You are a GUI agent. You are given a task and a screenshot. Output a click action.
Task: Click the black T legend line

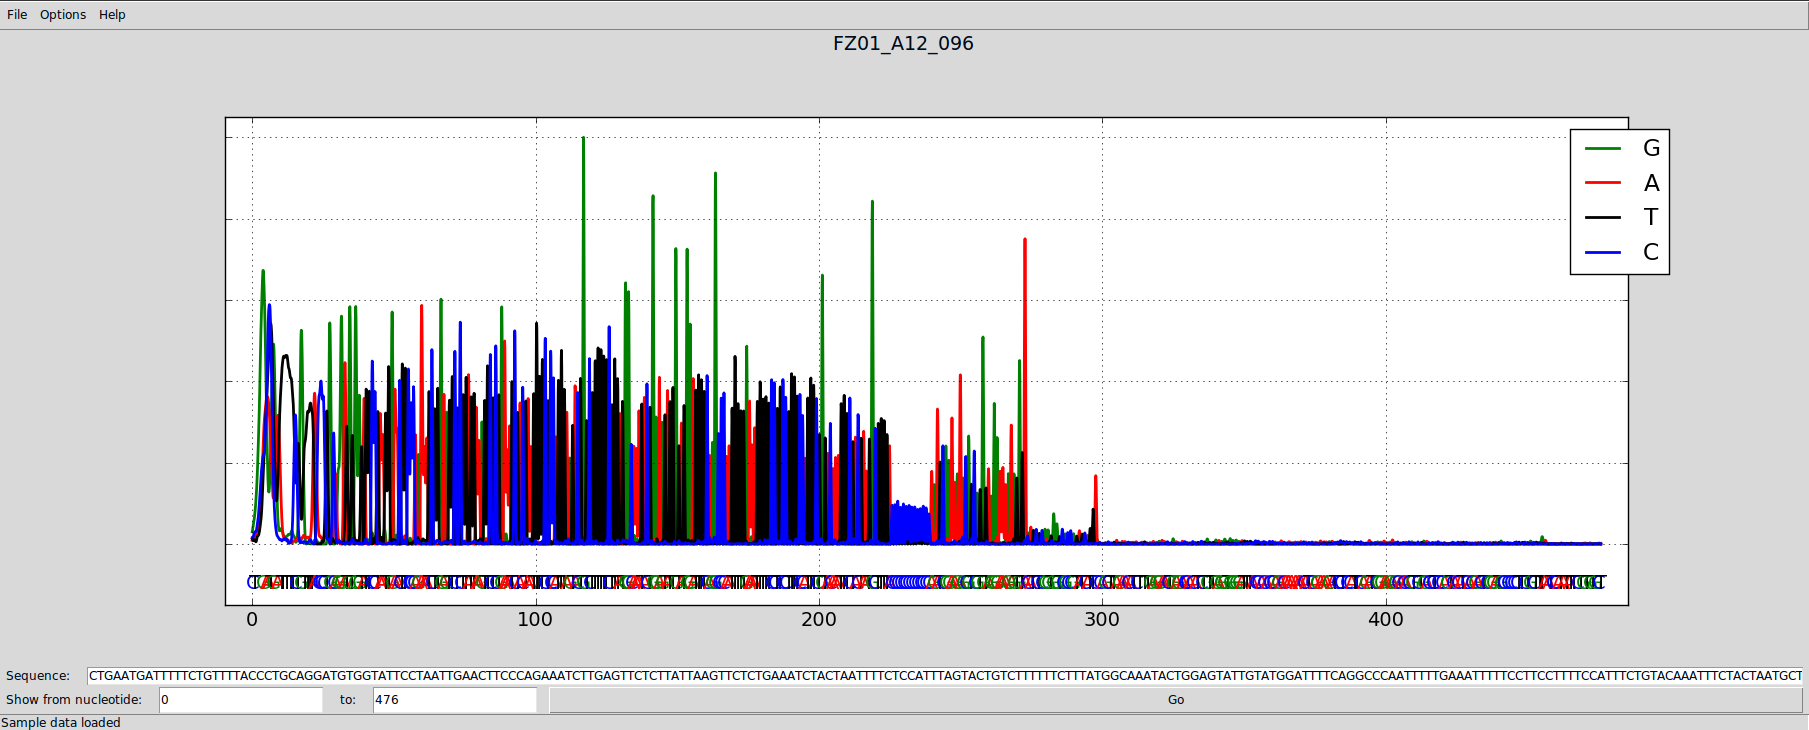[x=1602, y=217]
